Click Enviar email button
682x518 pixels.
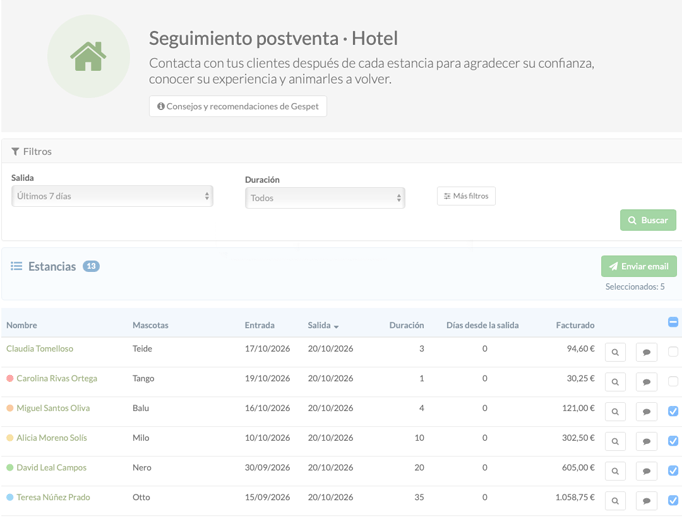pos(639,266)
